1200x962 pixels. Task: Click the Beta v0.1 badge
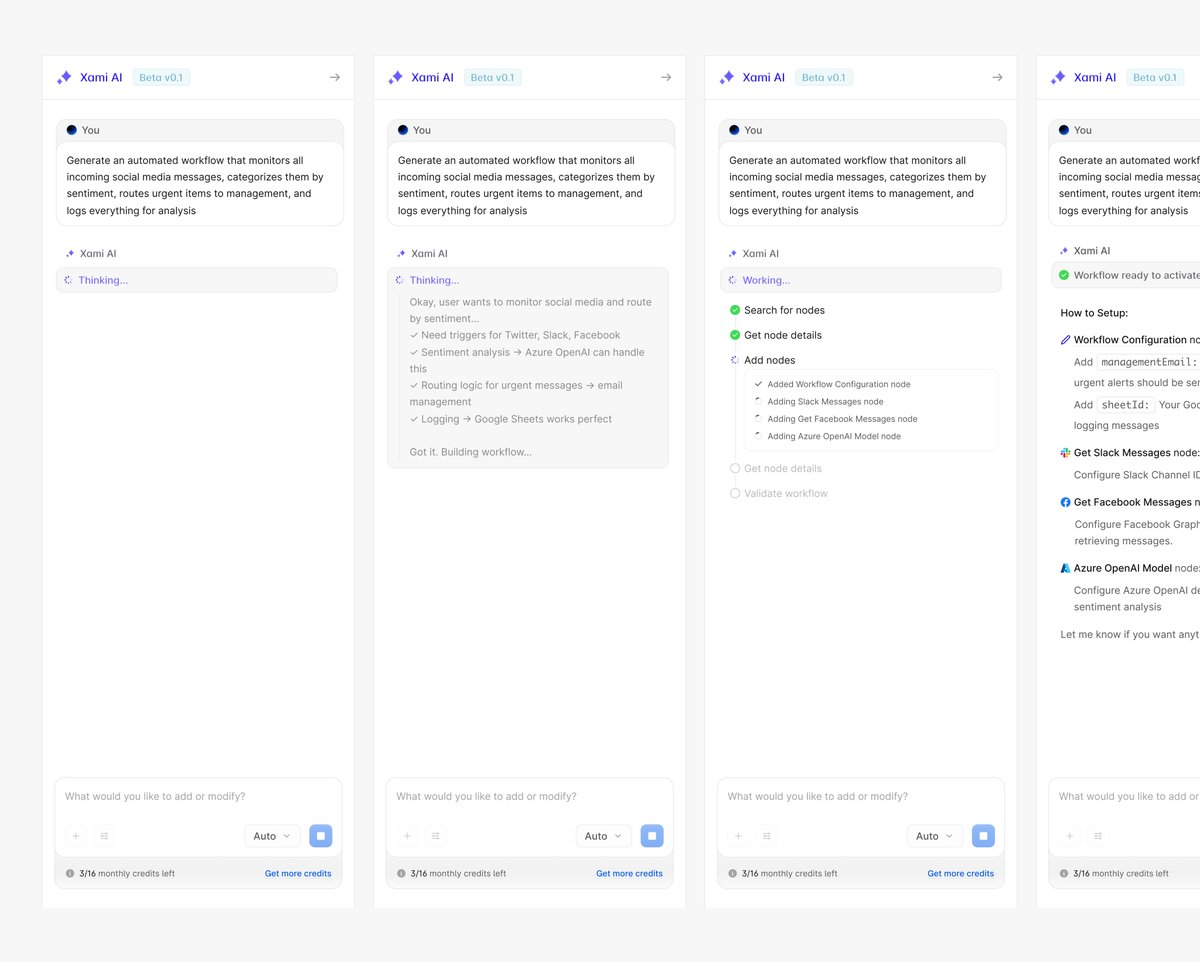[161, 77]
